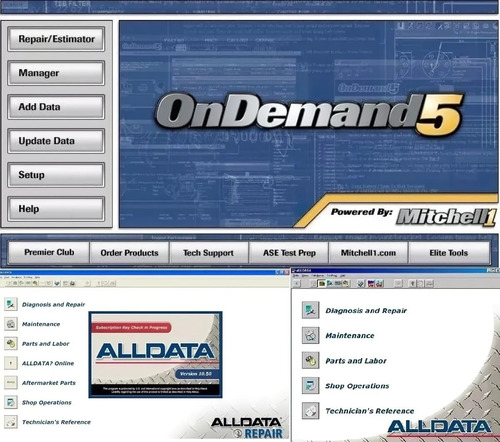Click the Manager button
Viewport: 500px width, 442px height.
pyautogui.click(x=56, y=73)
